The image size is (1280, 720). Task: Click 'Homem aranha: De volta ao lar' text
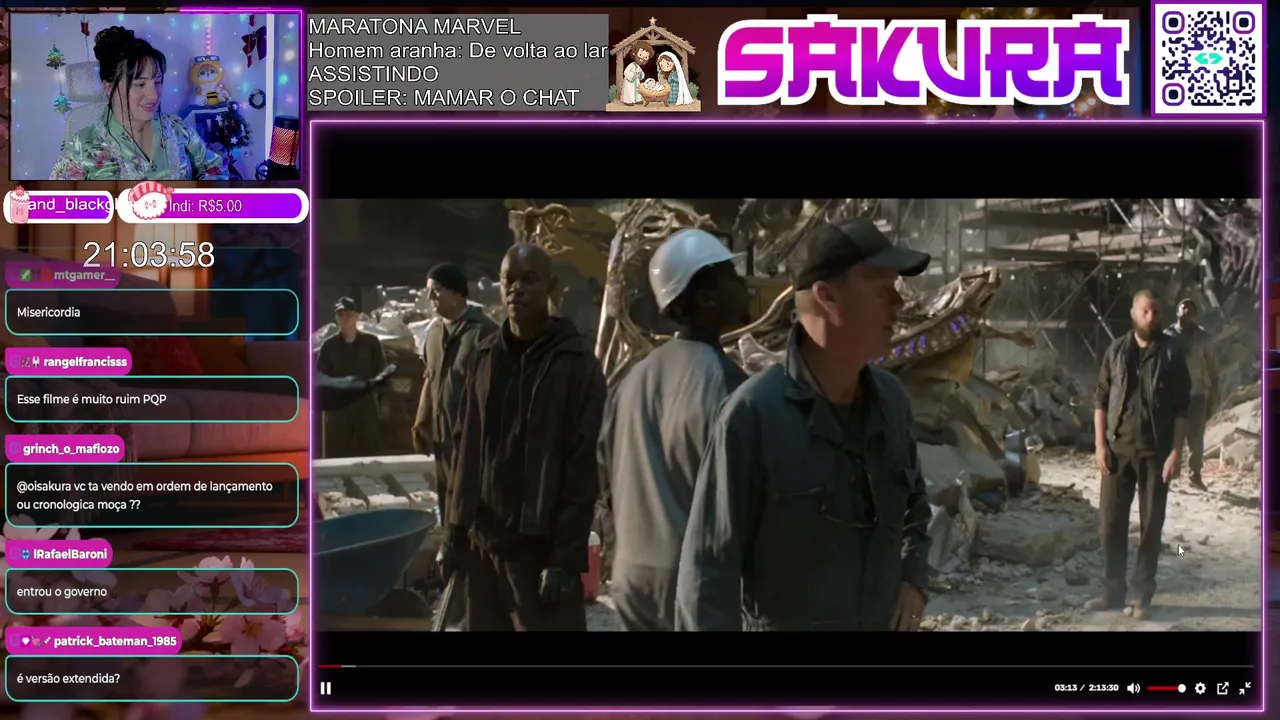[457, 50]
